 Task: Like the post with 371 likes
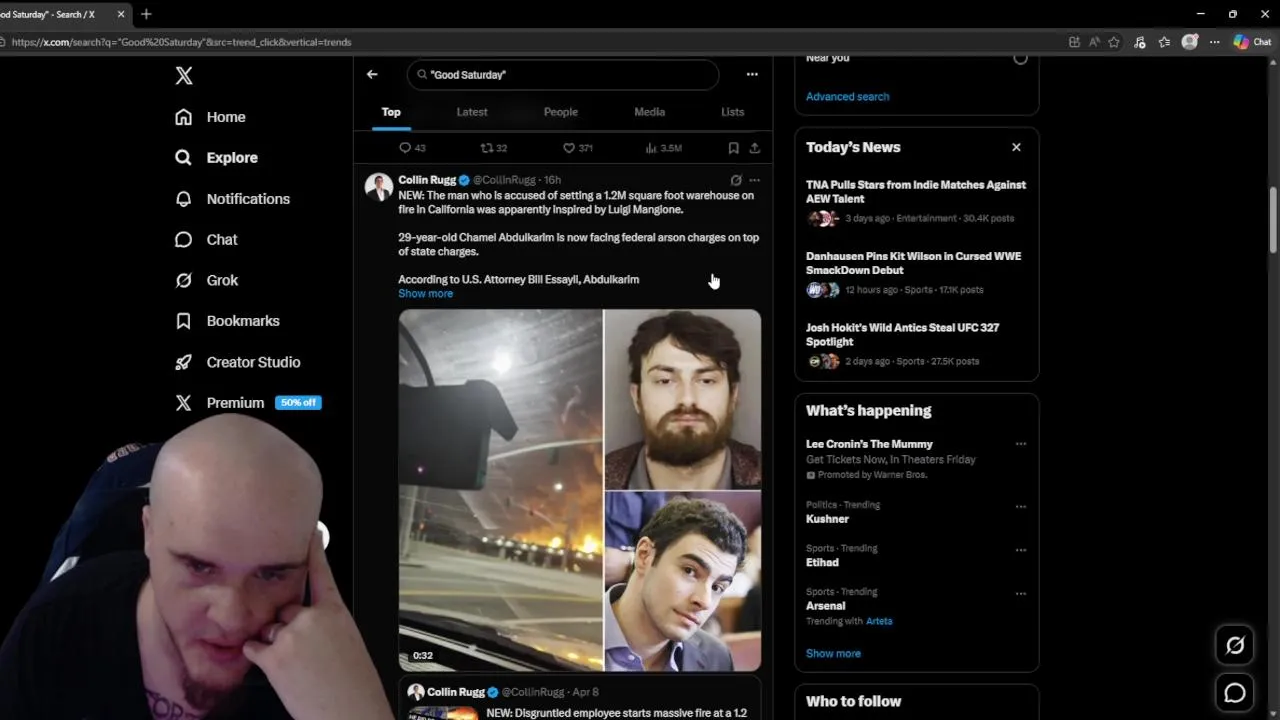tap(578, 148)
